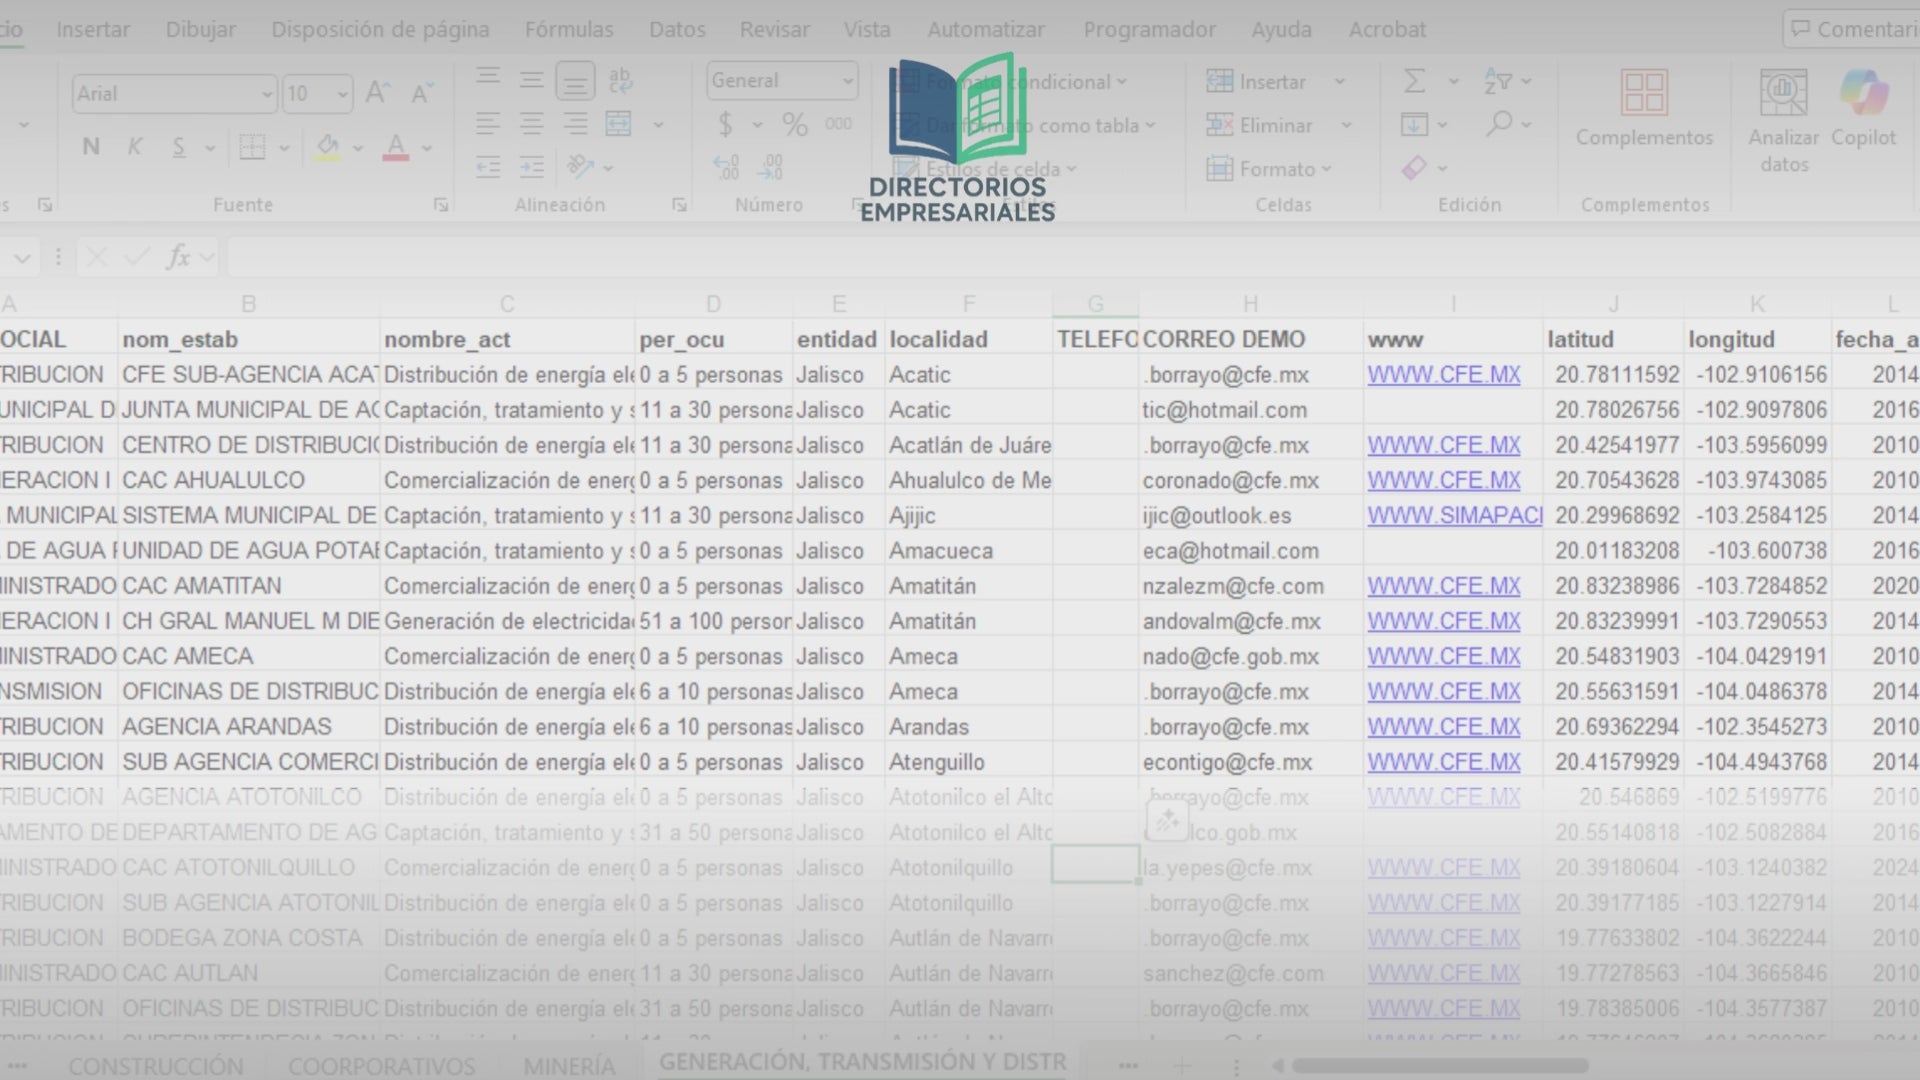Open the Fórmulas ribbon tab
Viewport: 1920px width, 1080px height.
pyautogui.click(x=568, y=29)
